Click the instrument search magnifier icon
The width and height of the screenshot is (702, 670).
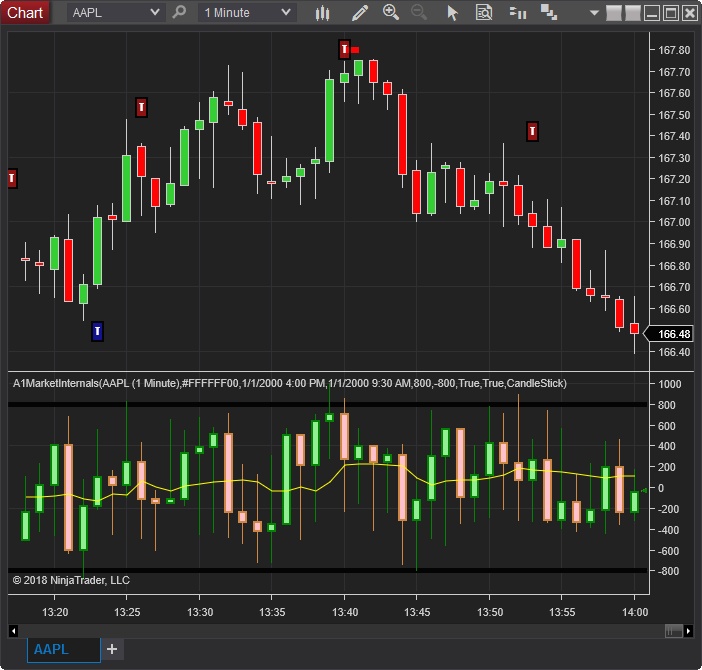click(179, 12)
